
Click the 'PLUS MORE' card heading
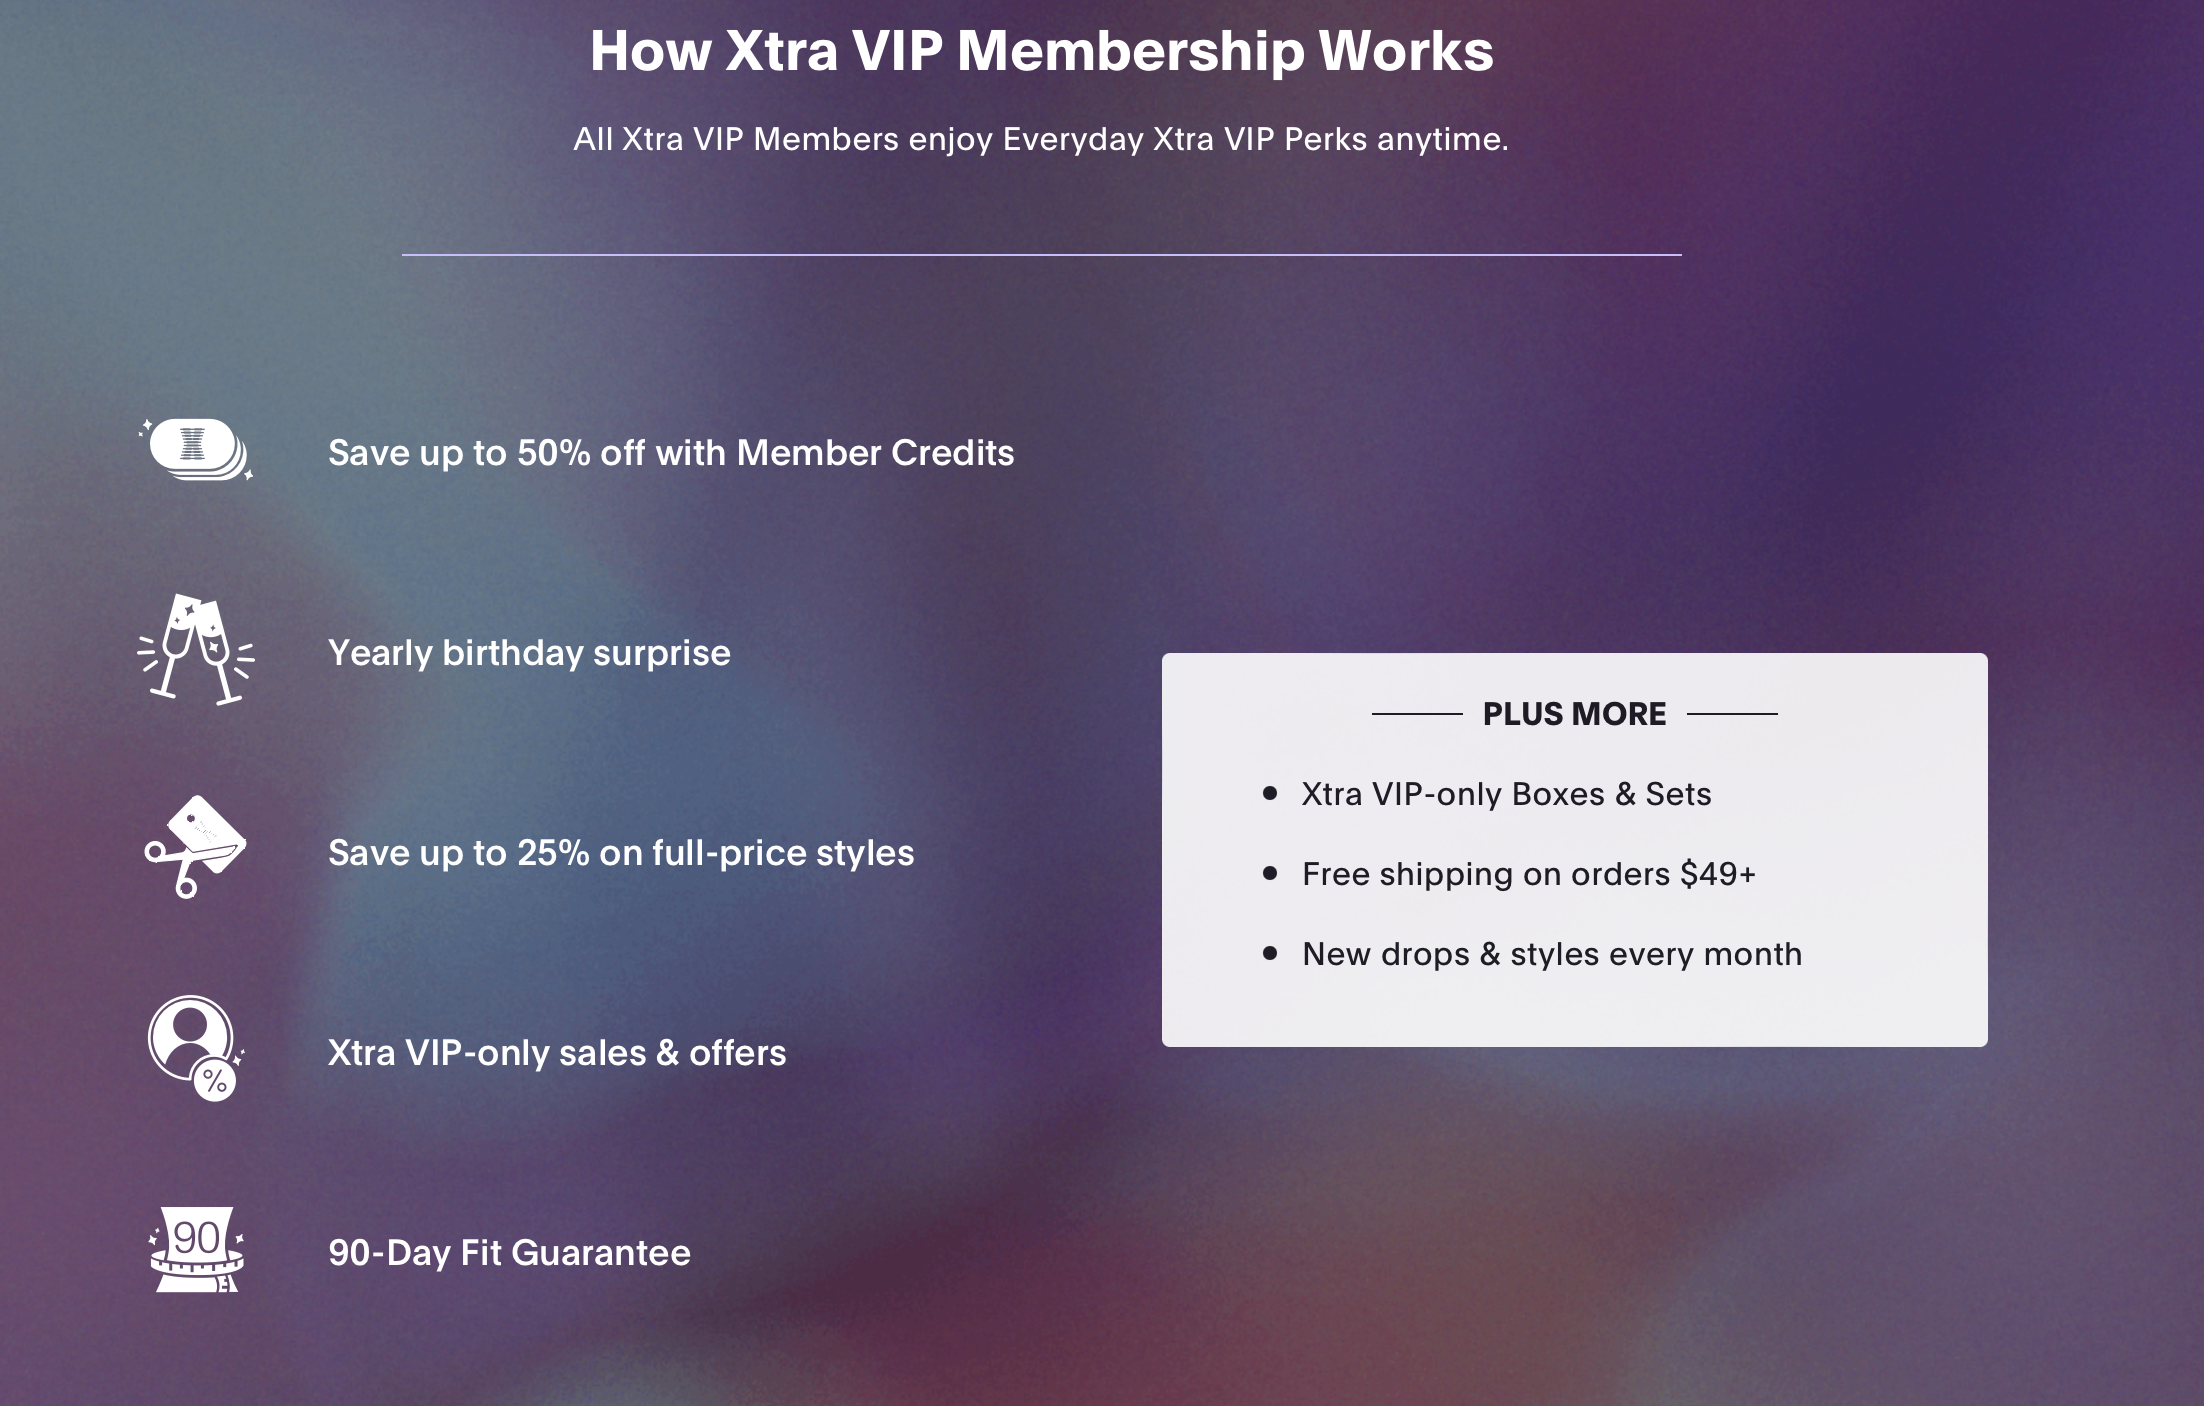pos(1574,714)
